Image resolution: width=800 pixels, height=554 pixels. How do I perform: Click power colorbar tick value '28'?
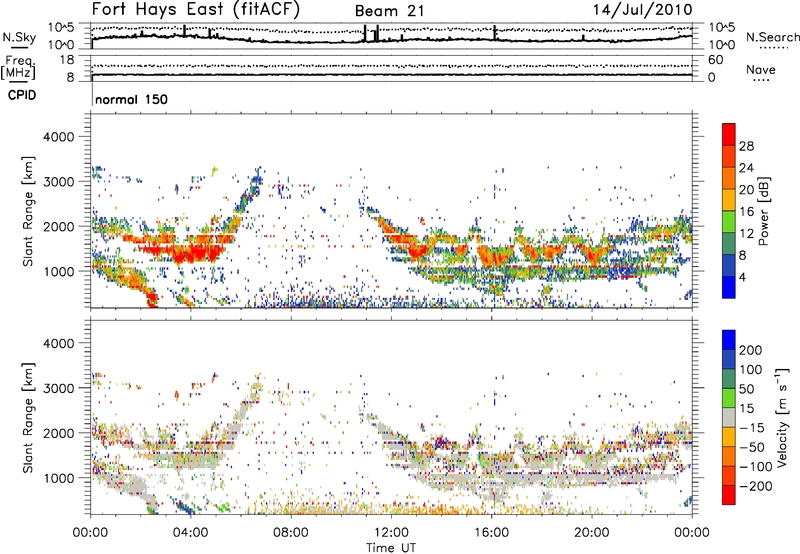[746, 146]
